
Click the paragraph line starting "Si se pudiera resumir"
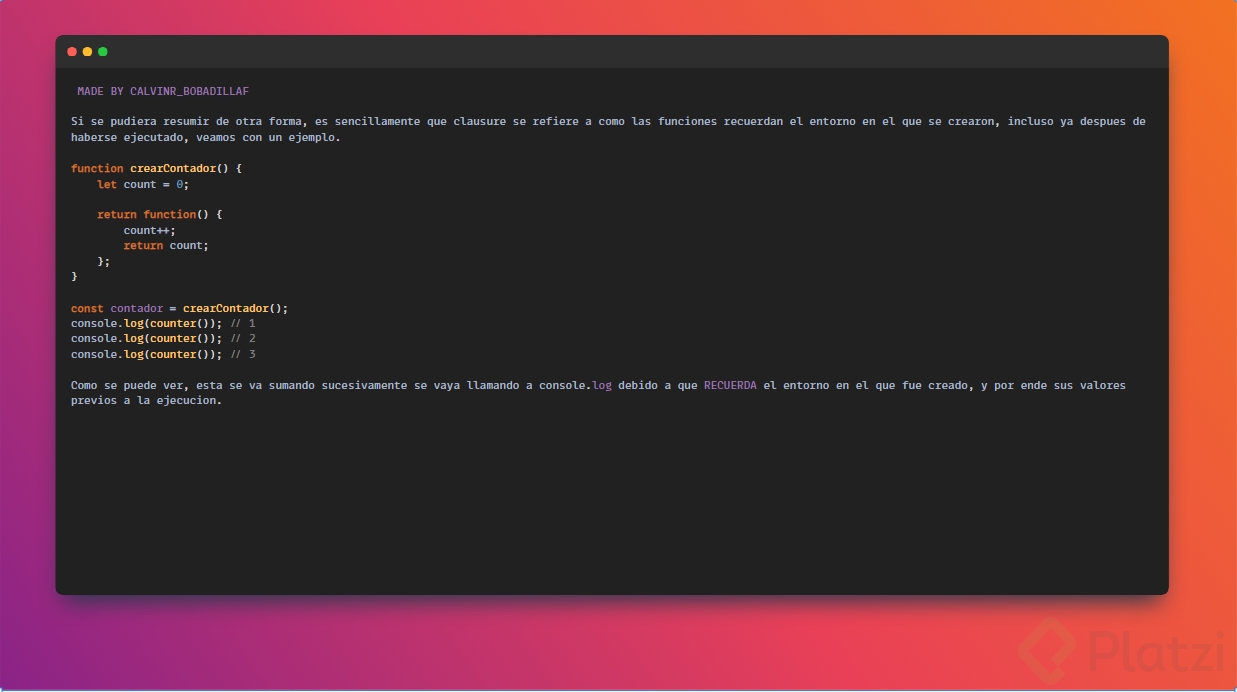(608, 121)
